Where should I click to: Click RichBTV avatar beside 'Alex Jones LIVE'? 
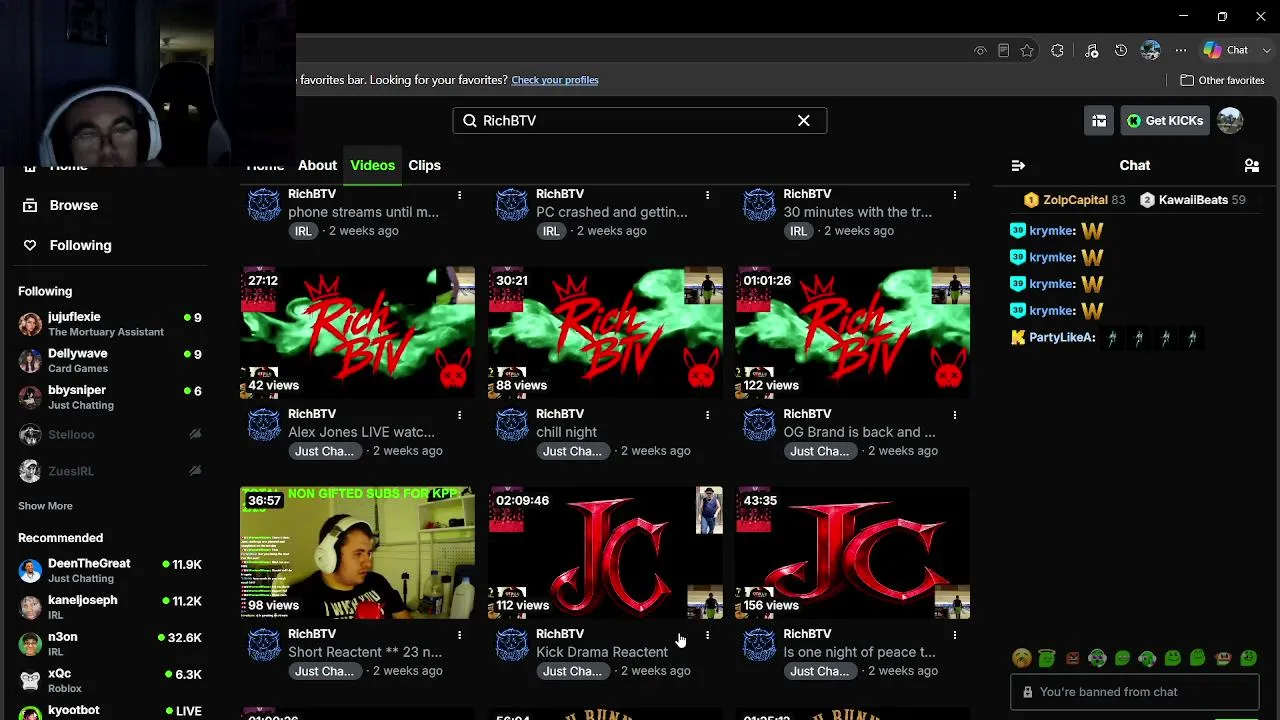[264, 425]
